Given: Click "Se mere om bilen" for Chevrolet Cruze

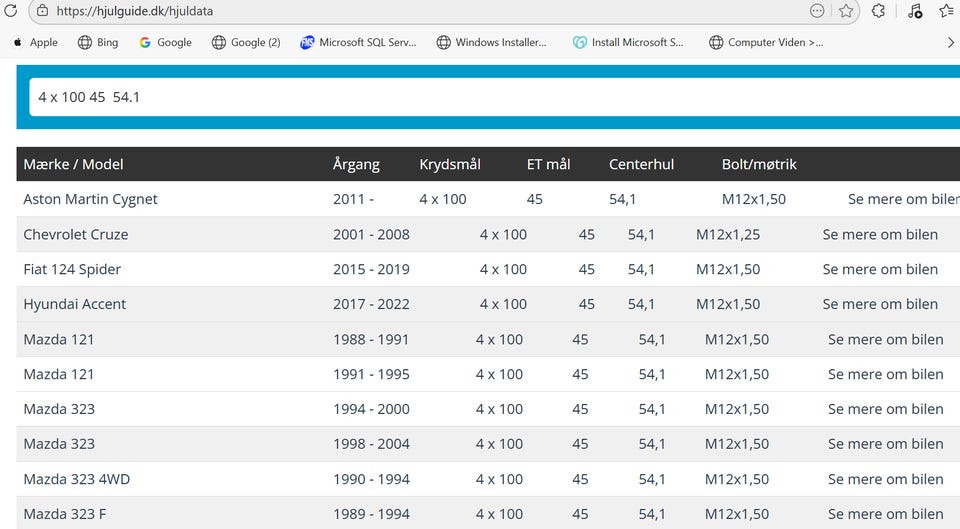Looking at the screenshot, I should pyautogui.click(x=880, y=234).
